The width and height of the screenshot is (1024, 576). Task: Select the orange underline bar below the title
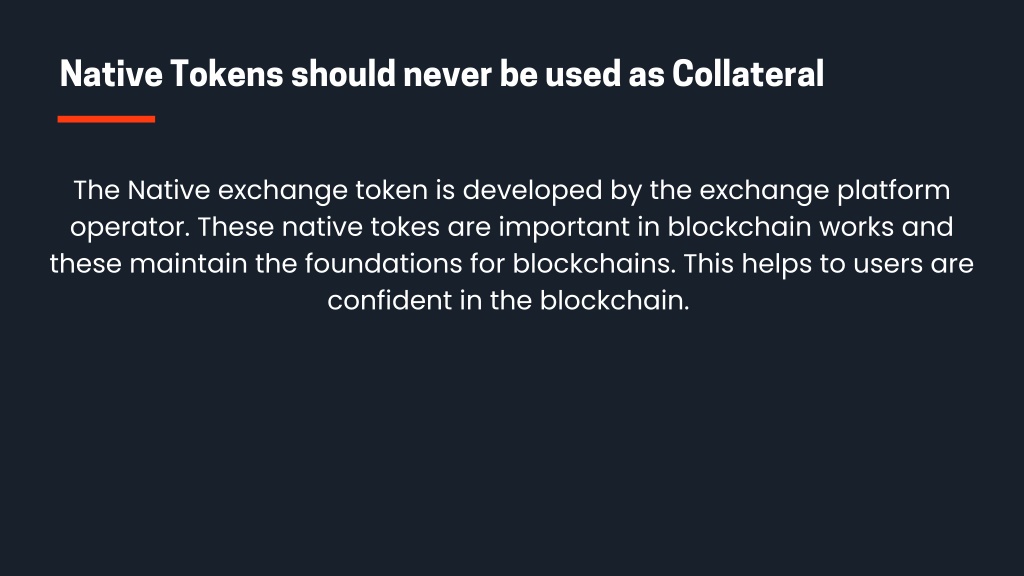click(x=106, y=119)
